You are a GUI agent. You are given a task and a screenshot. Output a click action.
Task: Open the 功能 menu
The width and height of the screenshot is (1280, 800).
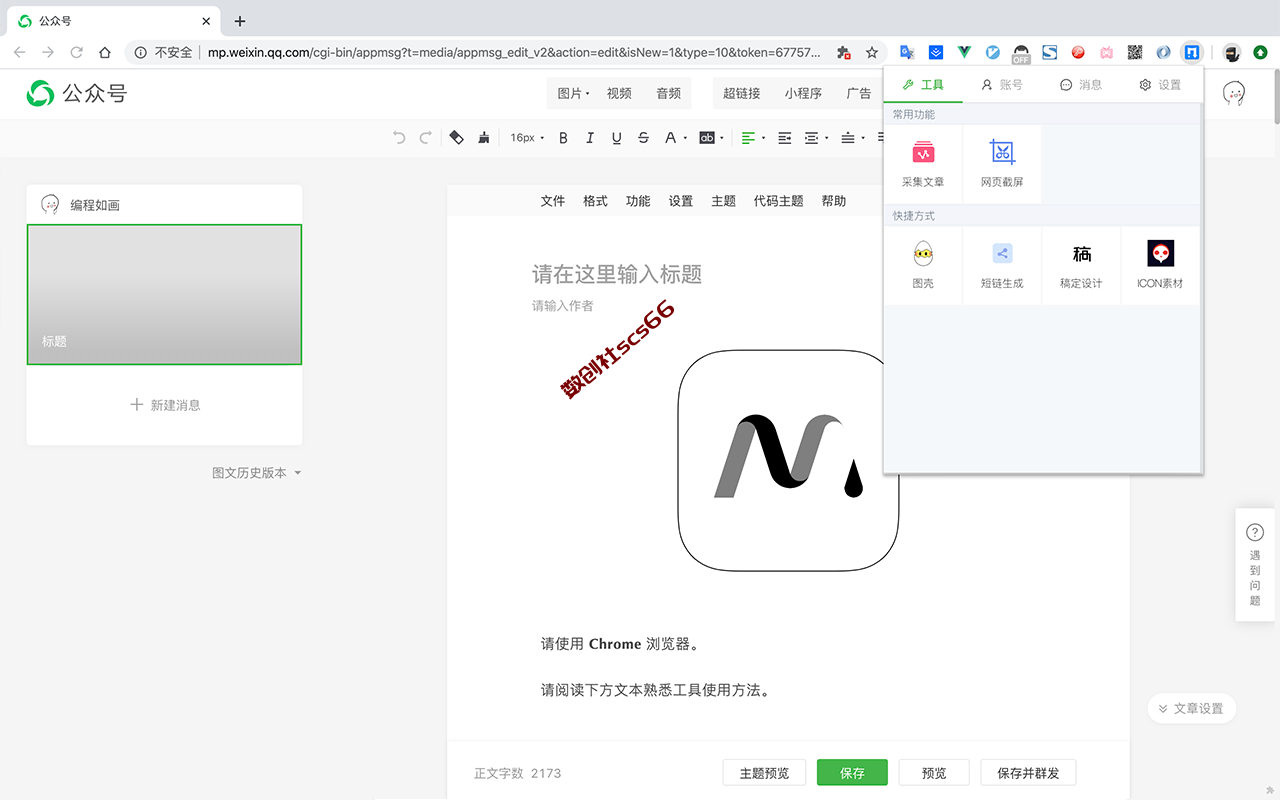pos(638,201)
